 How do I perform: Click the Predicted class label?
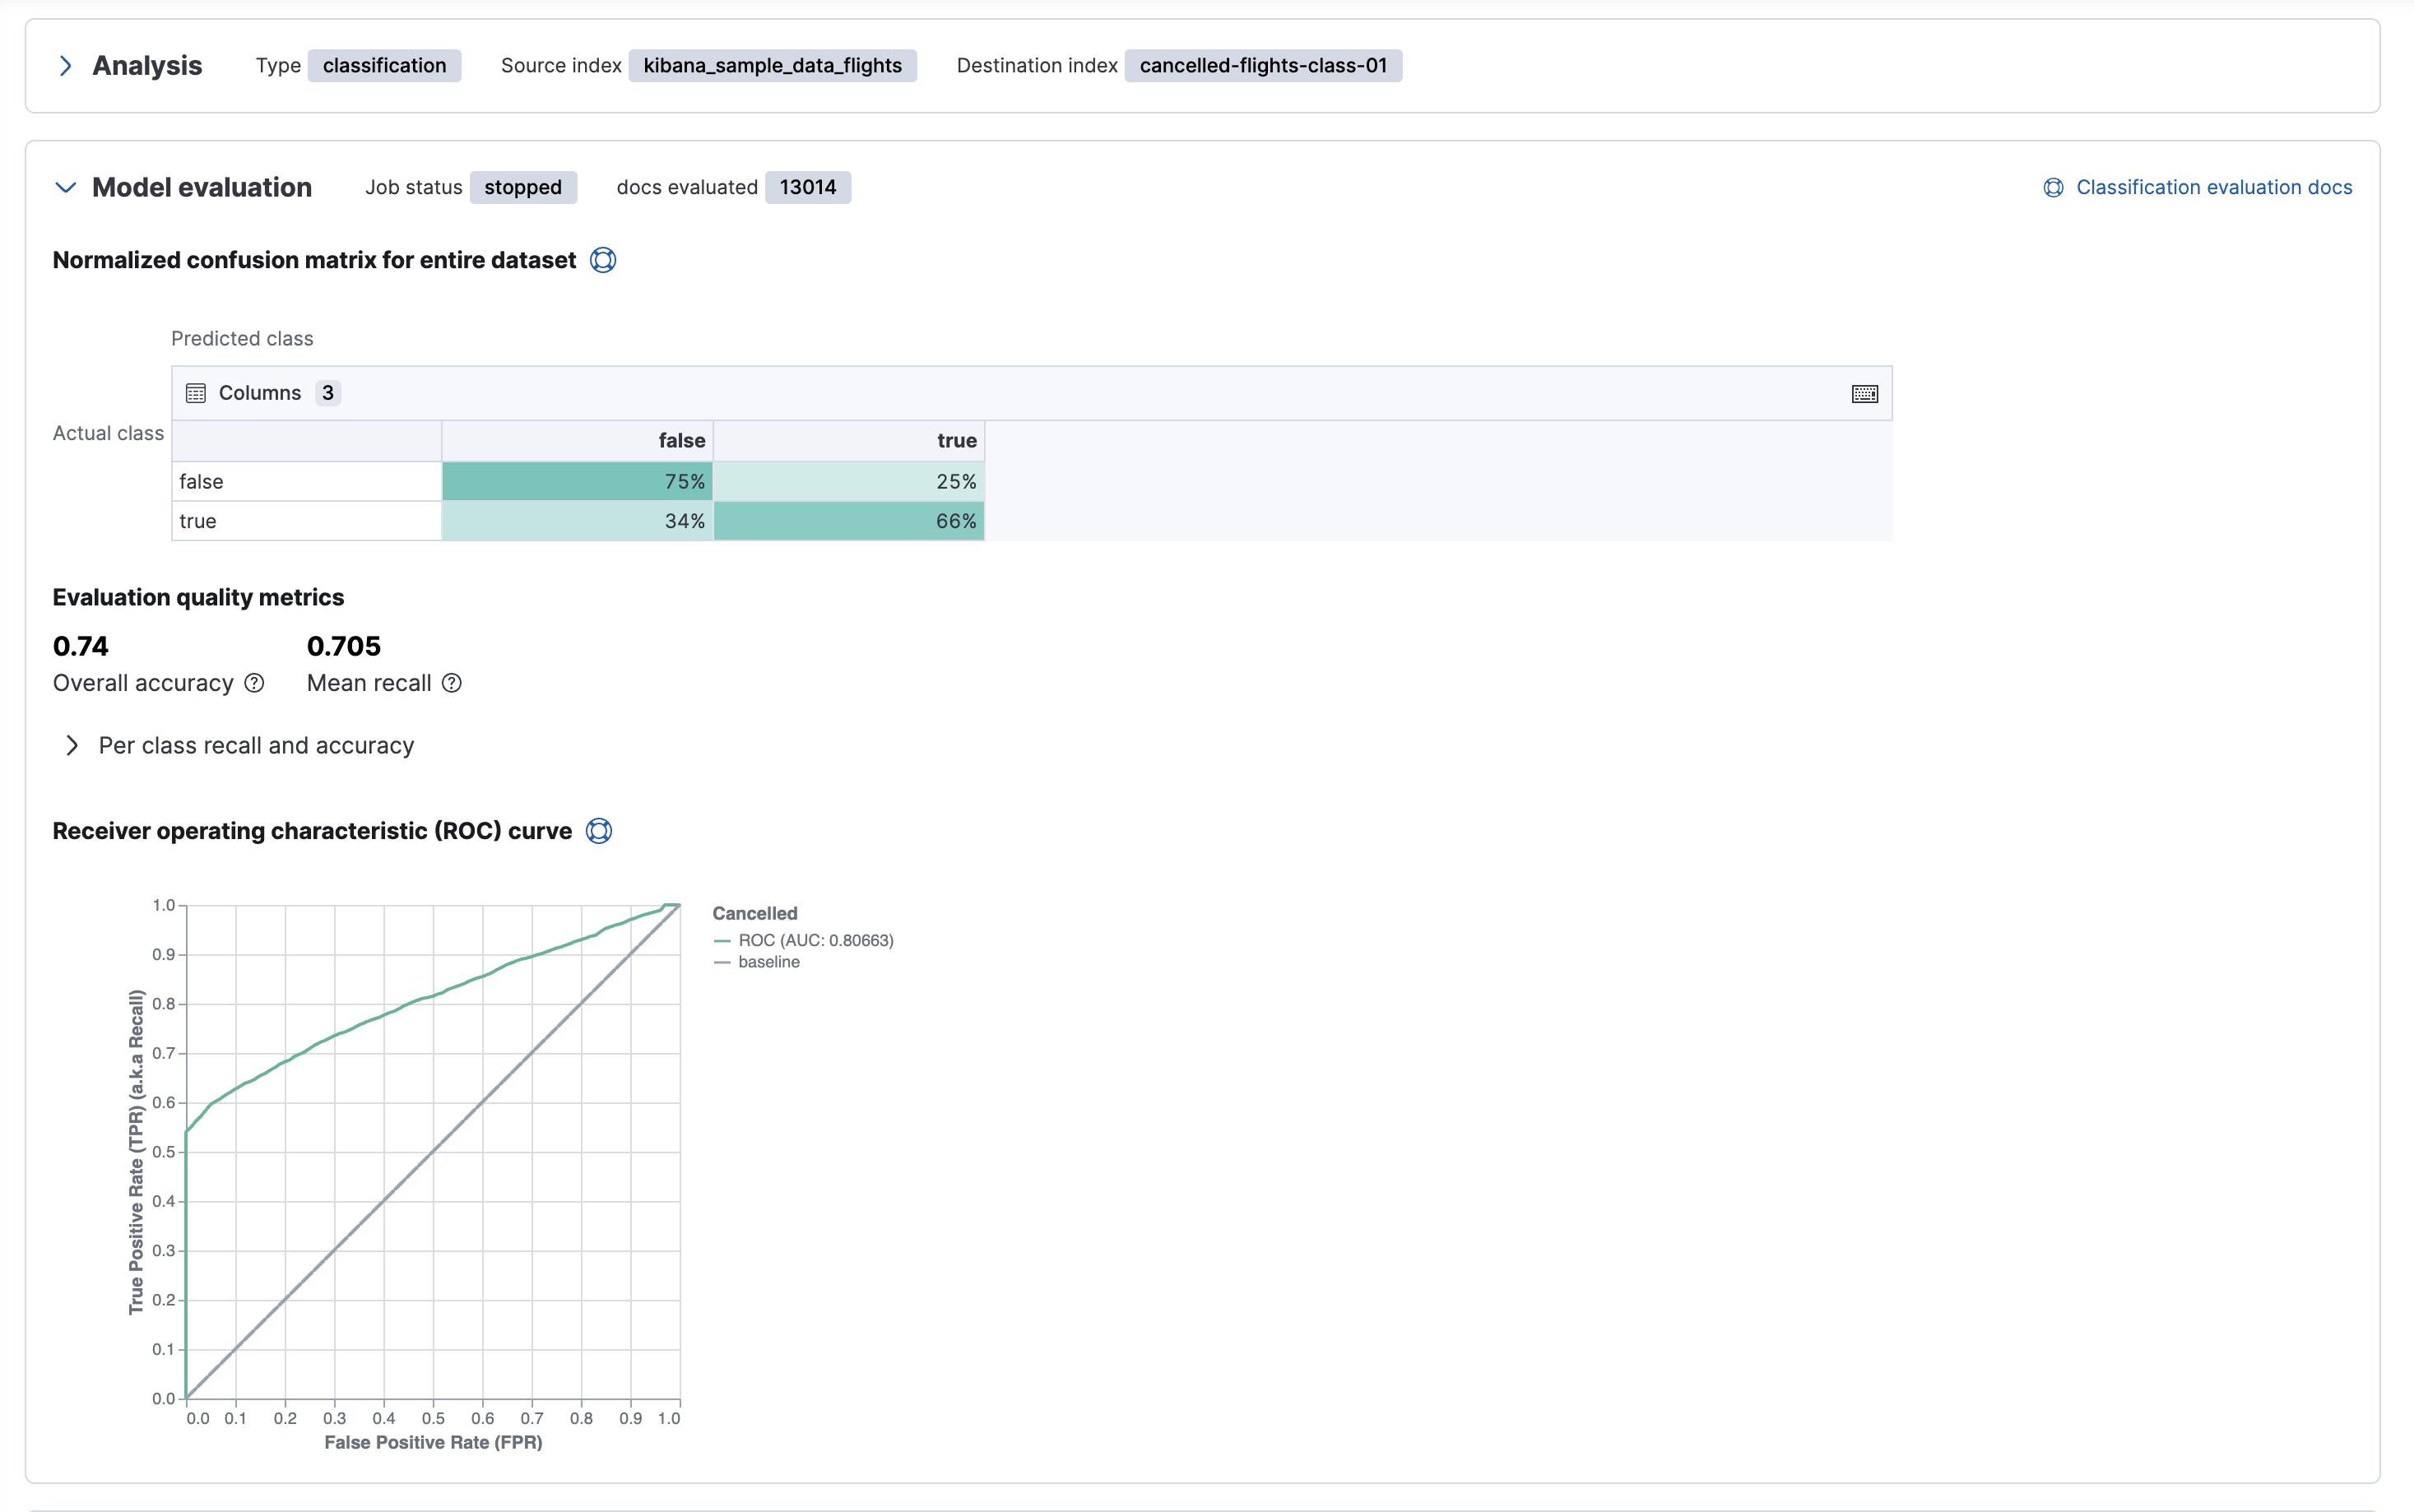(x=242, y=339)
